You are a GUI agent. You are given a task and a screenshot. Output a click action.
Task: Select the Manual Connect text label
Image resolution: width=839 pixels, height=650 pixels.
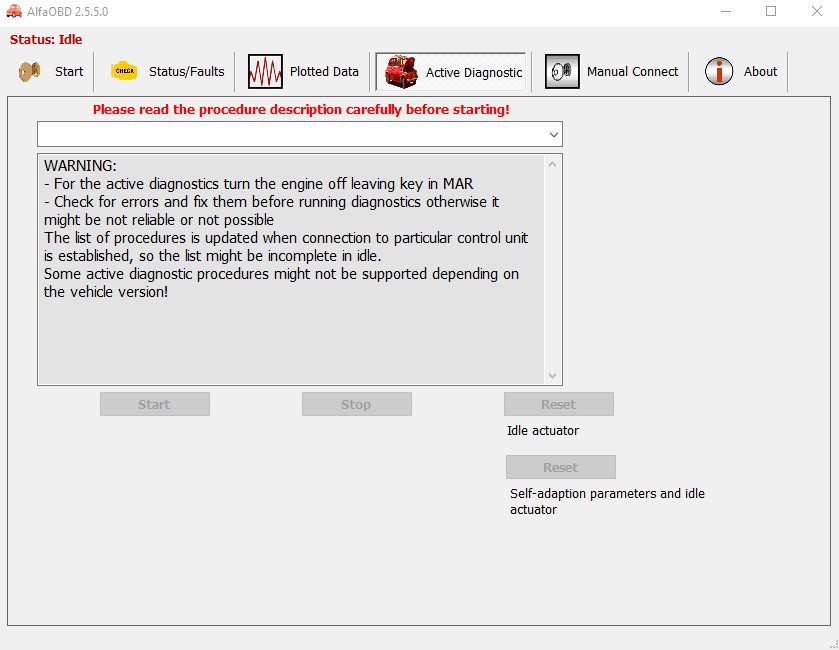(632, 71)
